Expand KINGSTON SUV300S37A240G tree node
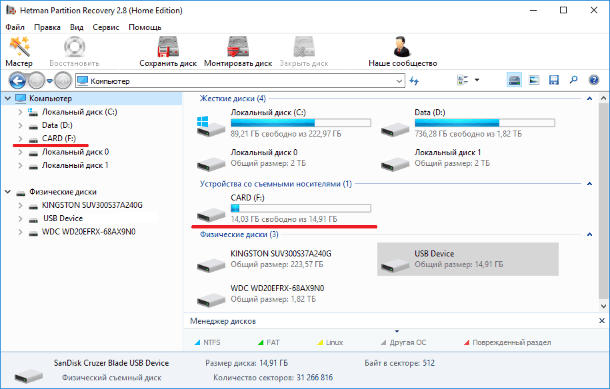610x389 pixels. pyautogui.click(x=20, y=205)
